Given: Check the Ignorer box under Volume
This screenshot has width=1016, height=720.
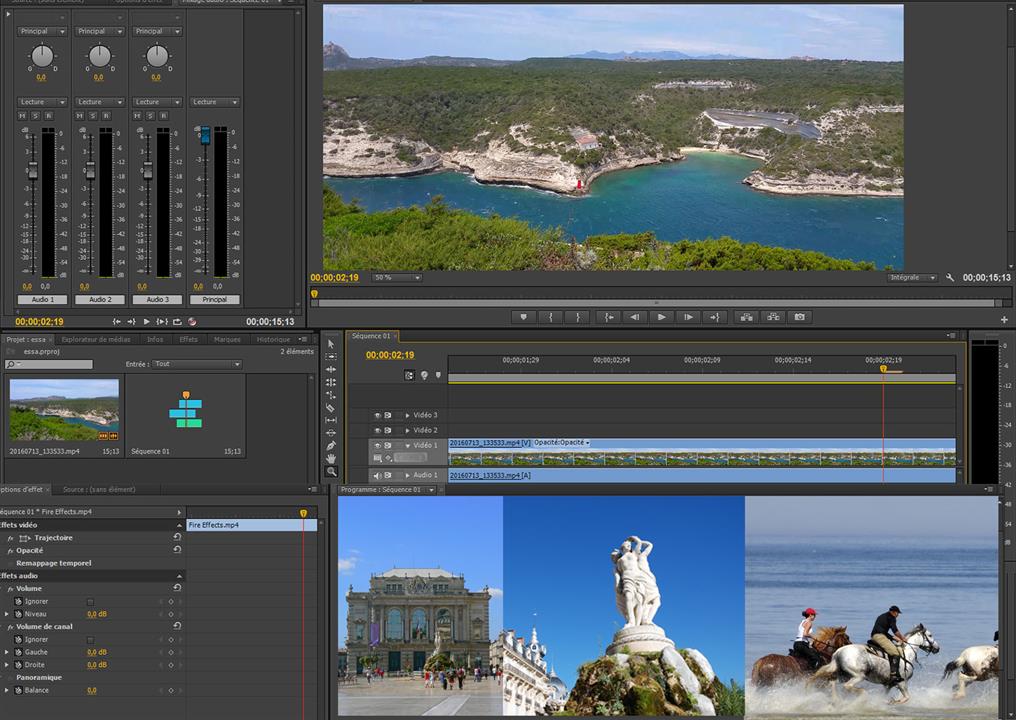Looking at the screenshot, I should pyautogui.click(x=90, y=601).
